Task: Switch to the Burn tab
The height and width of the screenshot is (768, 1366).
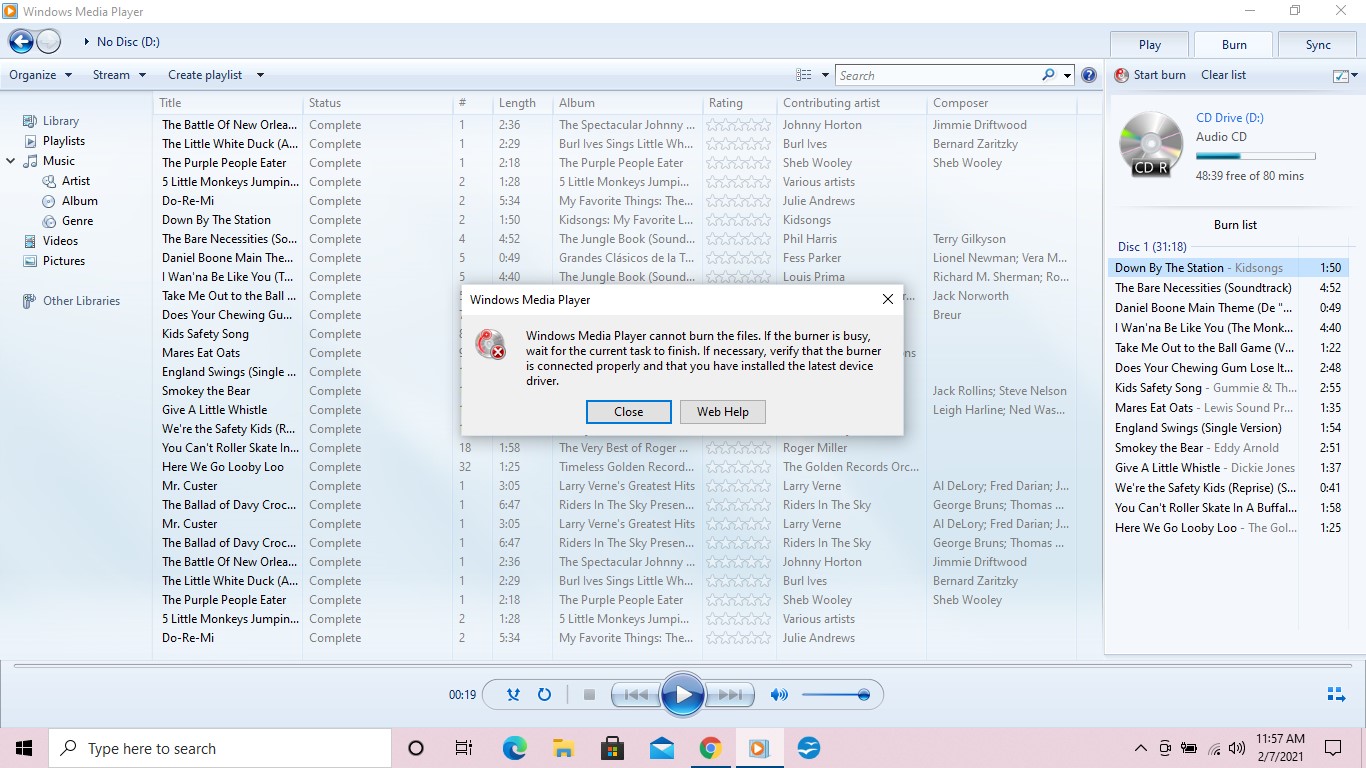Action: [1234, 44]
